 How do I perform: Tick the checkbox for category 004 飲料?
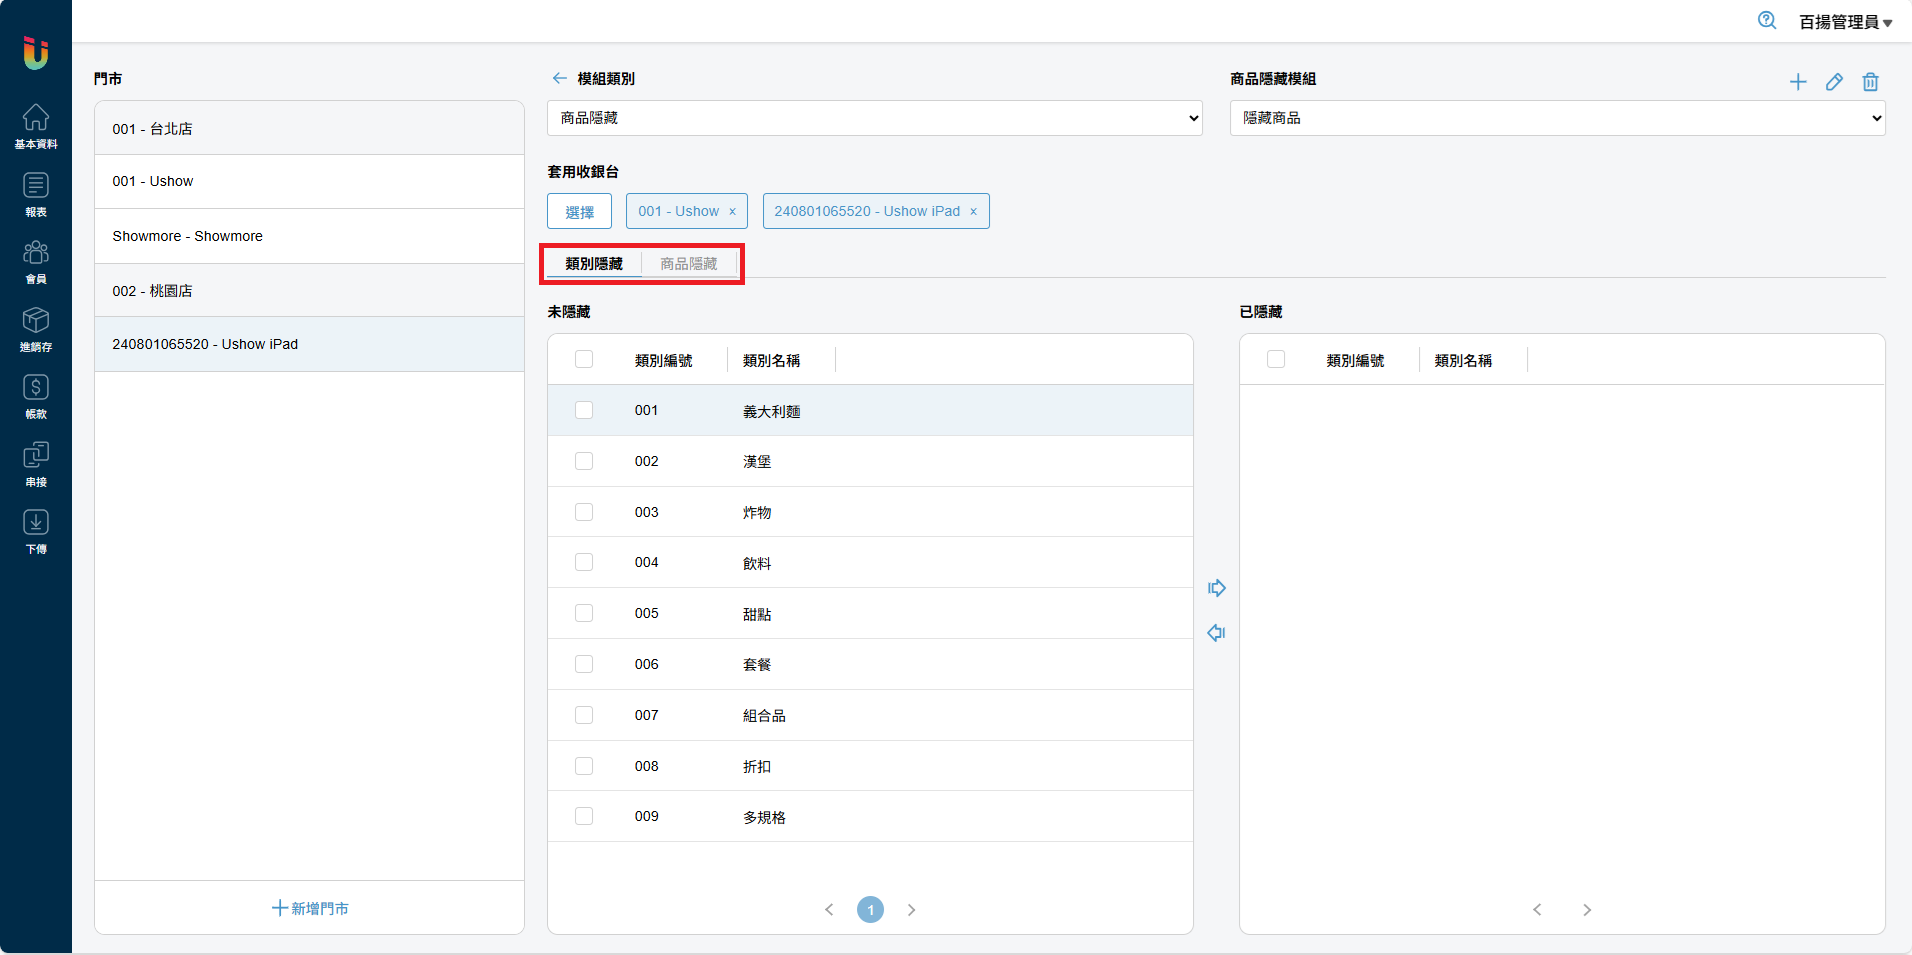coord(584,562)
